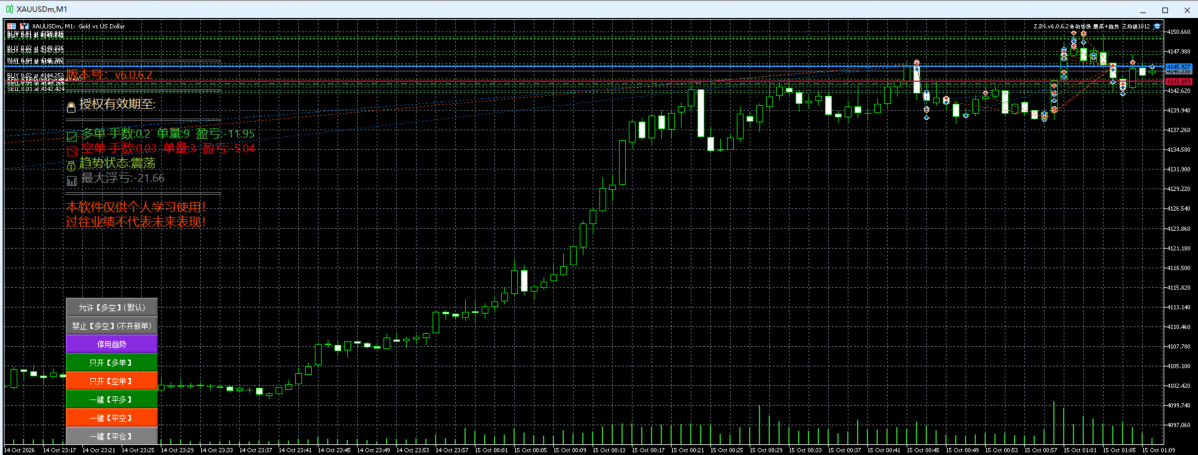The width and height of the screenshot is (1198, 455).
Task: Click the blue 4146.927 price label
Action: pos(1177,67)
